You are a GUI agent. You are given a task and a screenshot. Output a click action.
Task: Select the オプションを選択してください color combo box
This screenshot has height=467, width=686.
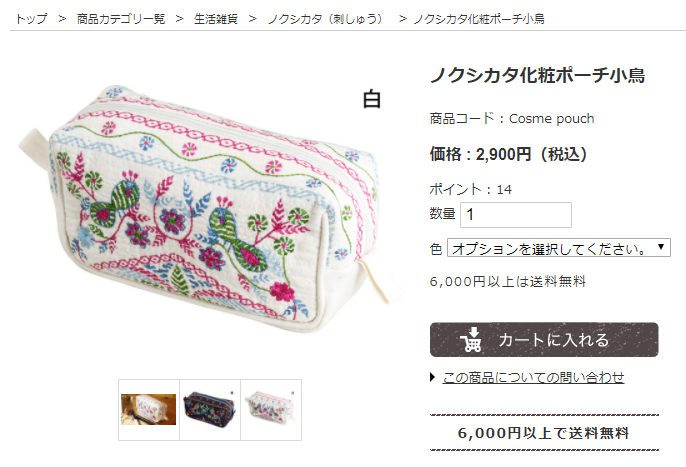click(x=559, y=248)
